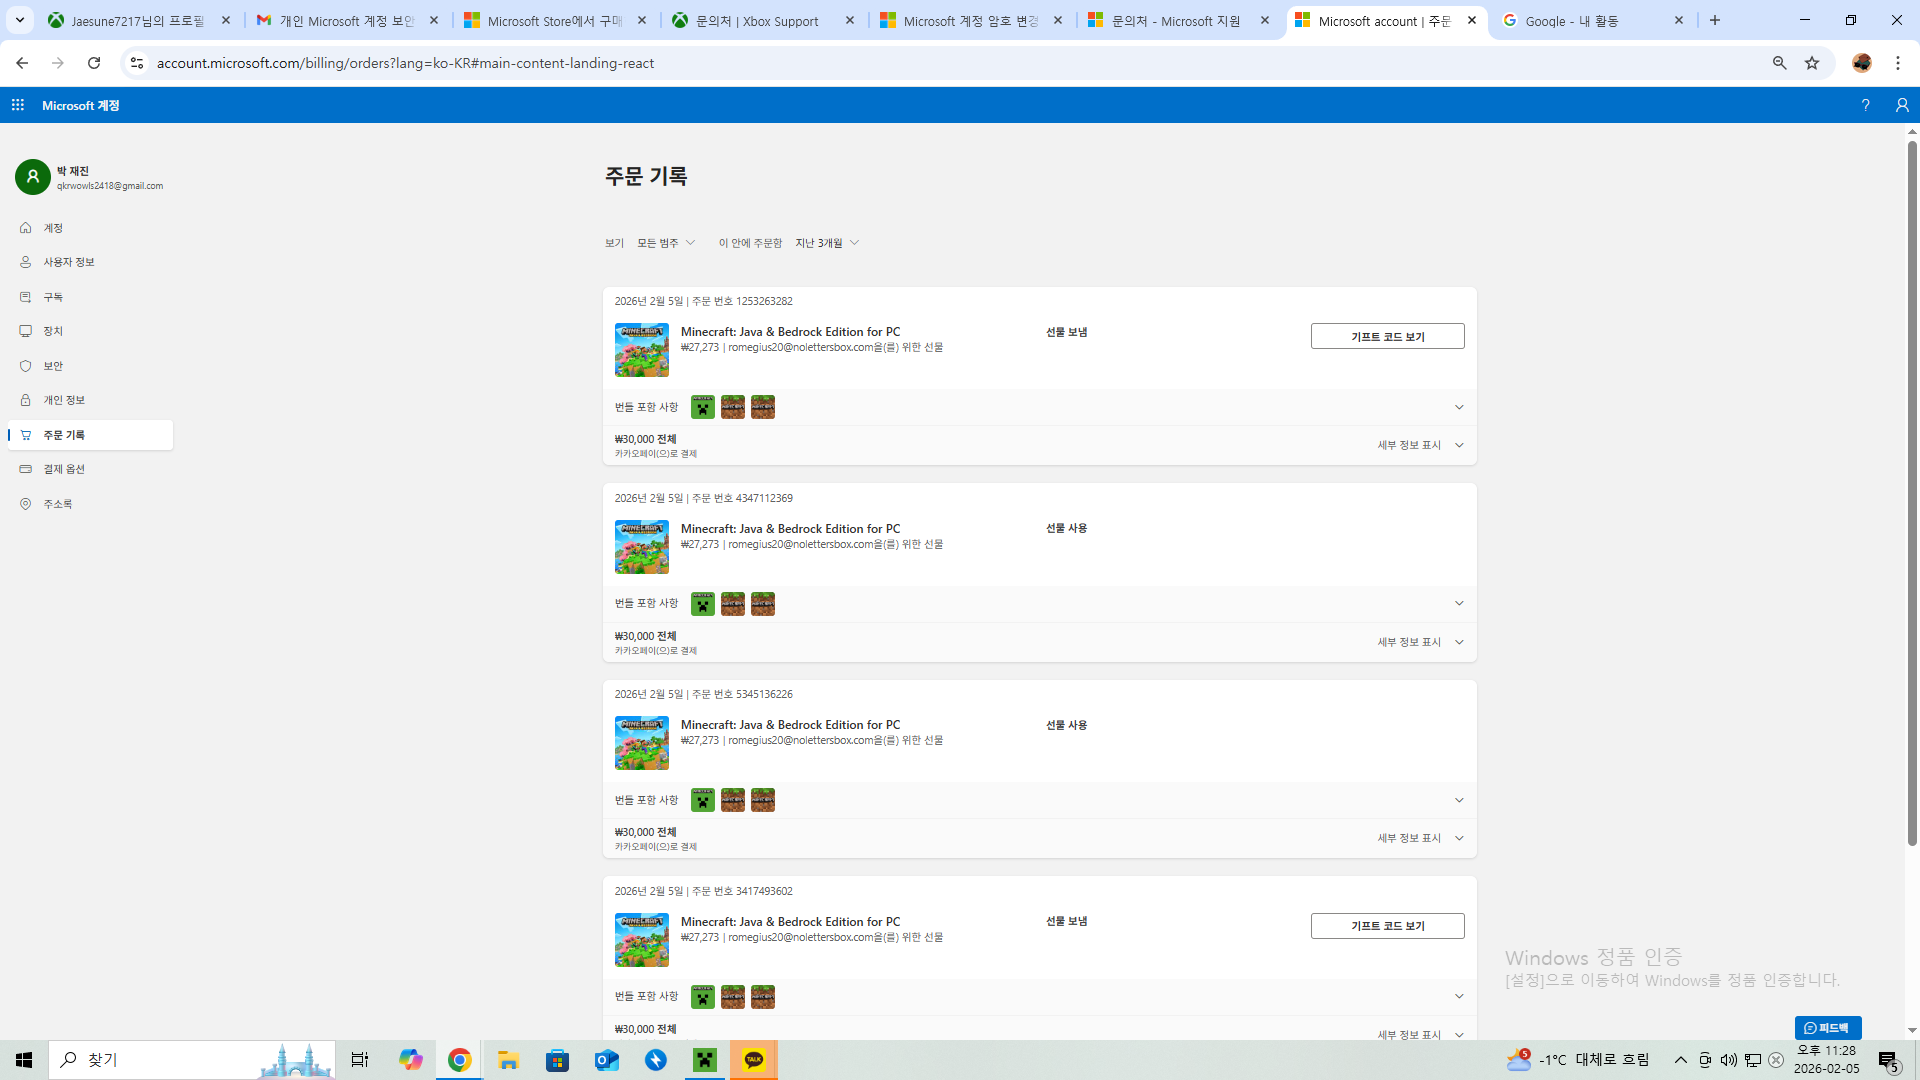1920x1080 pixels.
Task: Expand bundle contents of order 1253263282
Action: 1458,407
